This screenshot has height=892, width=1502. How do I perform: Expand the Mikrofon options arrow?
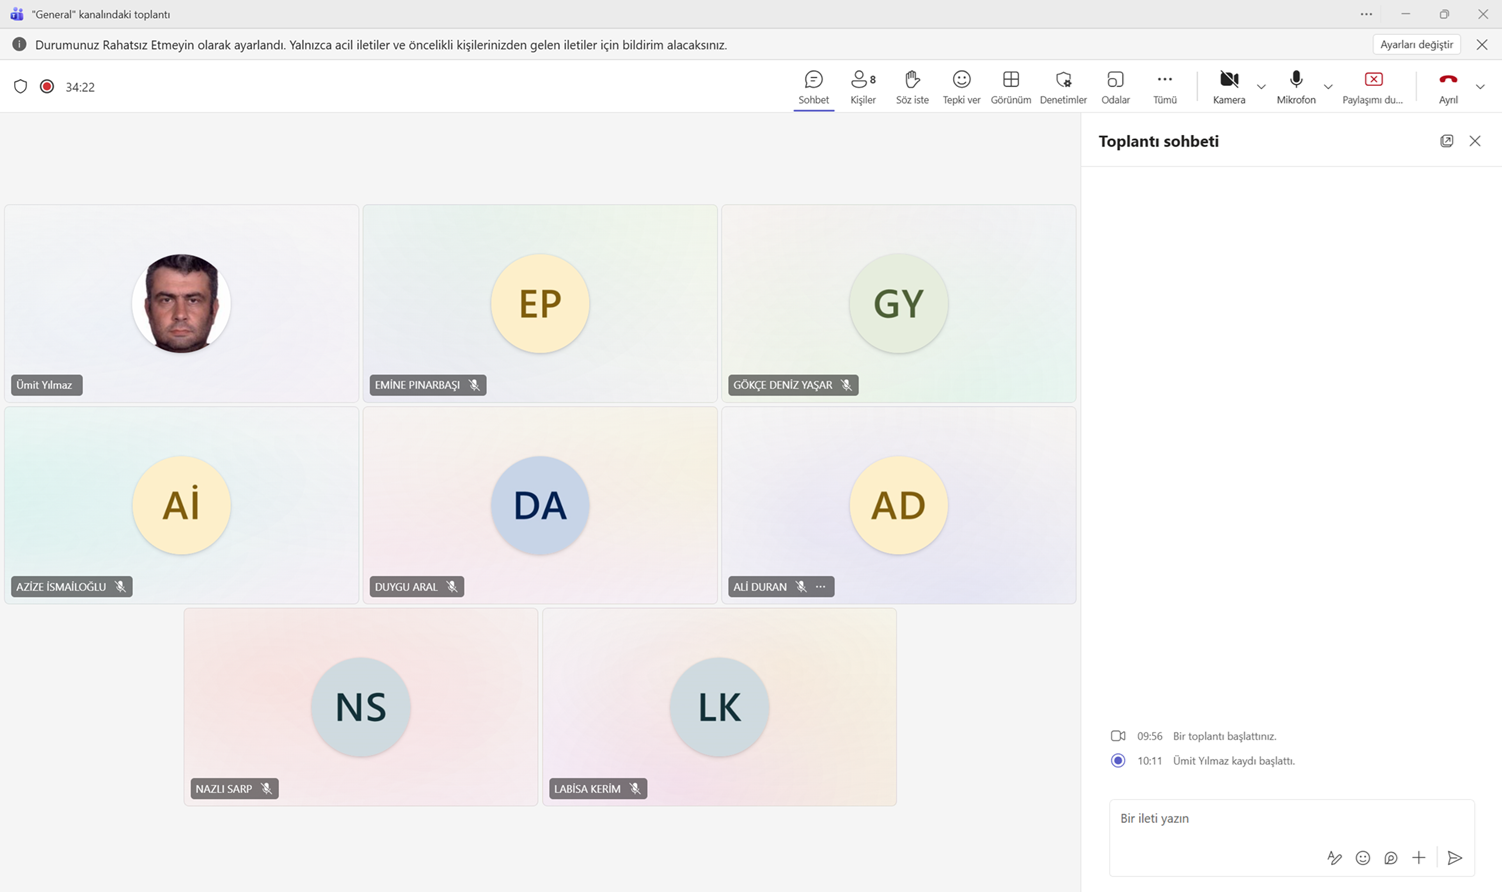[x=1328, y=87]
